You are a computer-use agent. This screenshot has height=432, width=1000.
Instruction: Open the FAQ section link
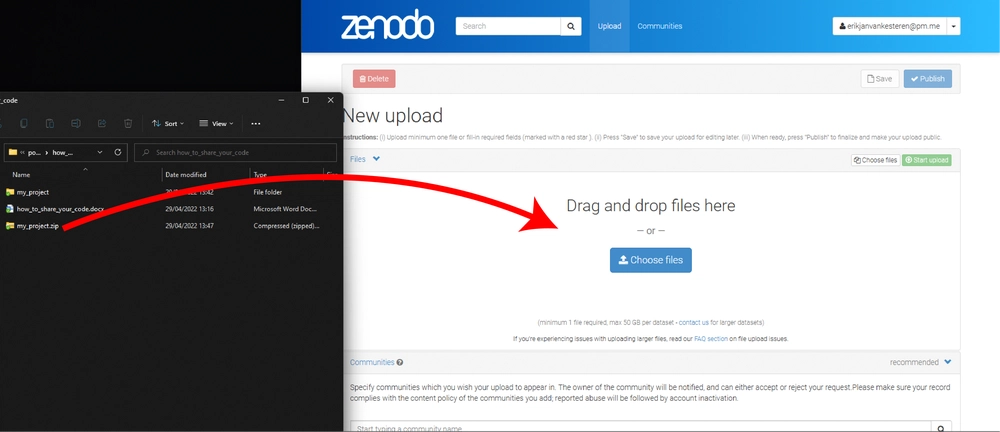tap(710, 339)
